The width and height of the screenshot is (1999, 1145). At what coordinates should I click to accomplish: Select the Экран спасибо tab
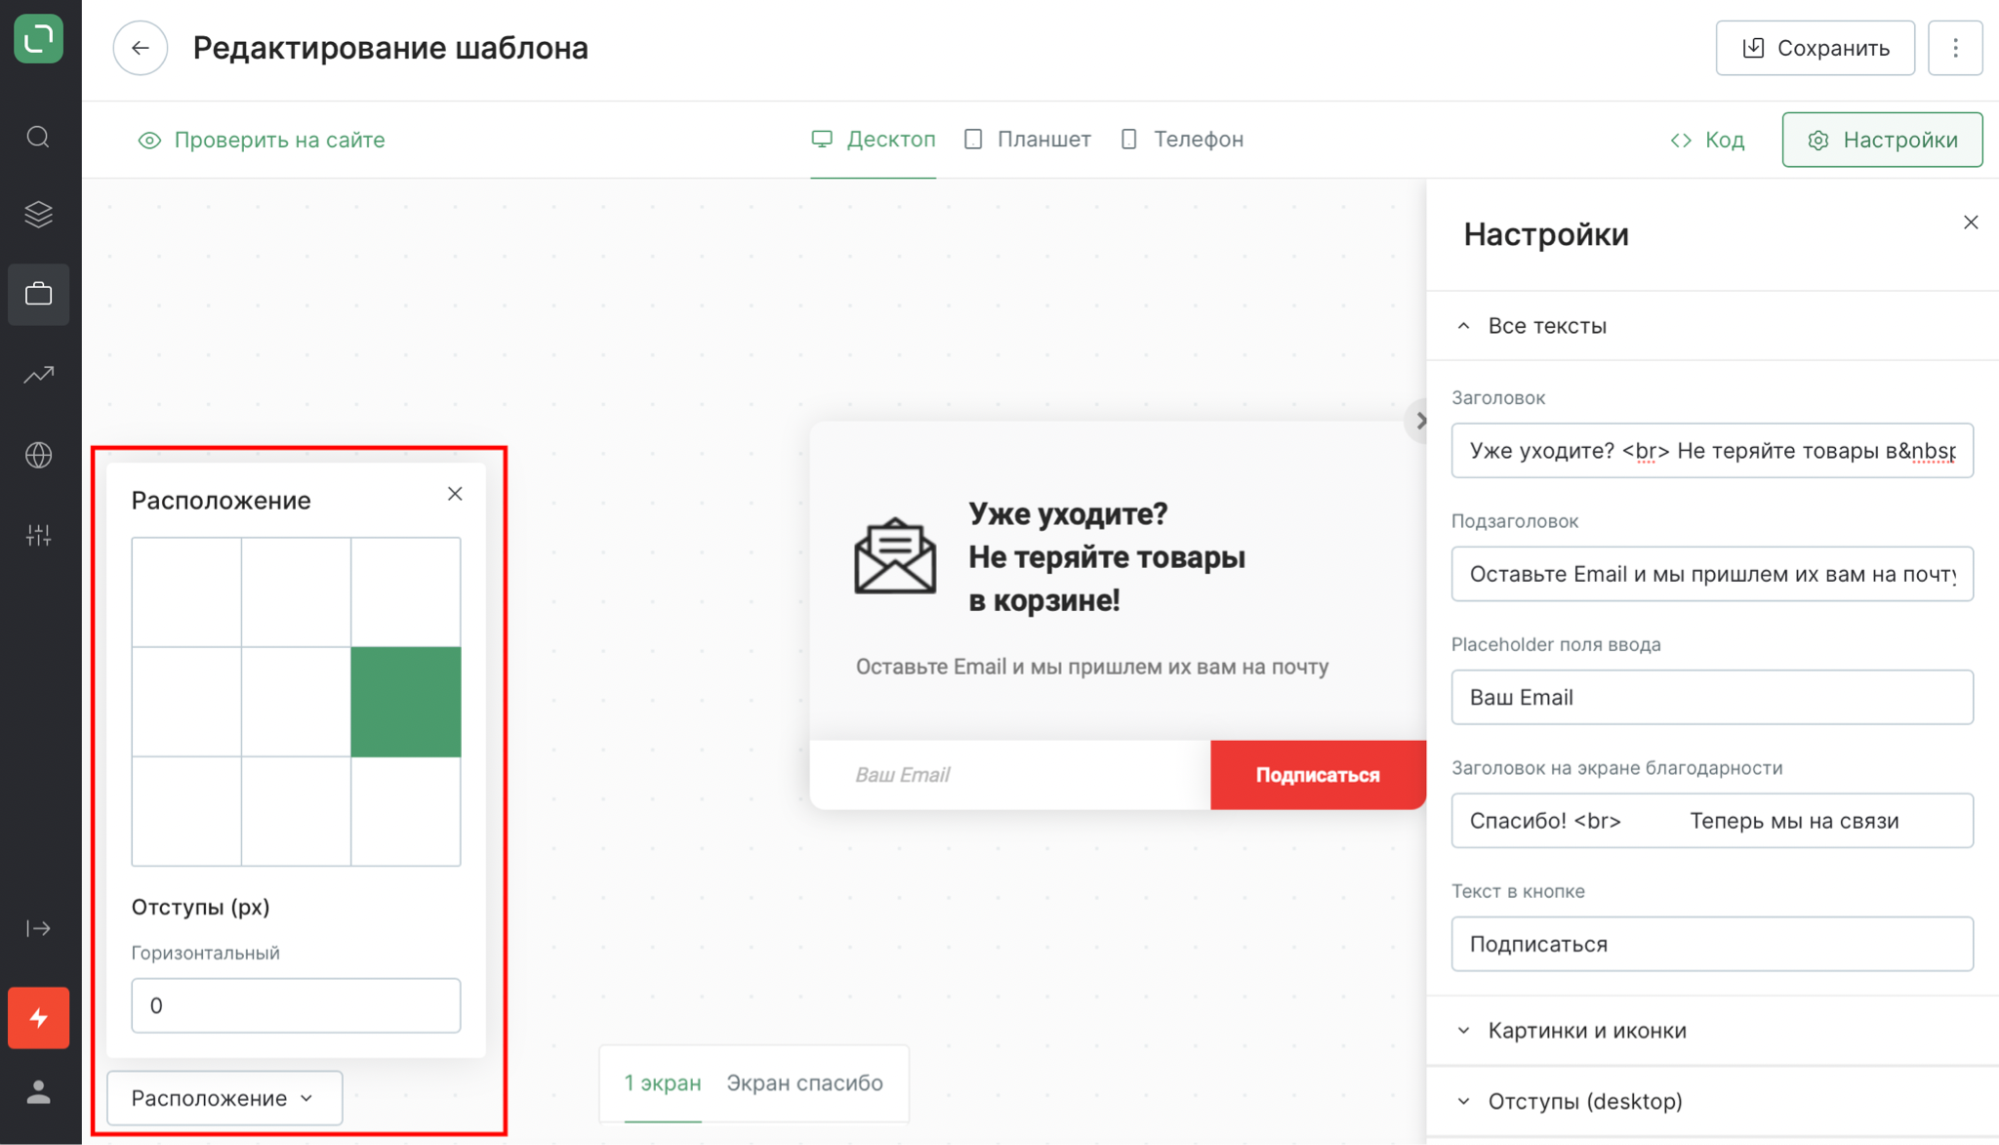(x=804, y=1083)
